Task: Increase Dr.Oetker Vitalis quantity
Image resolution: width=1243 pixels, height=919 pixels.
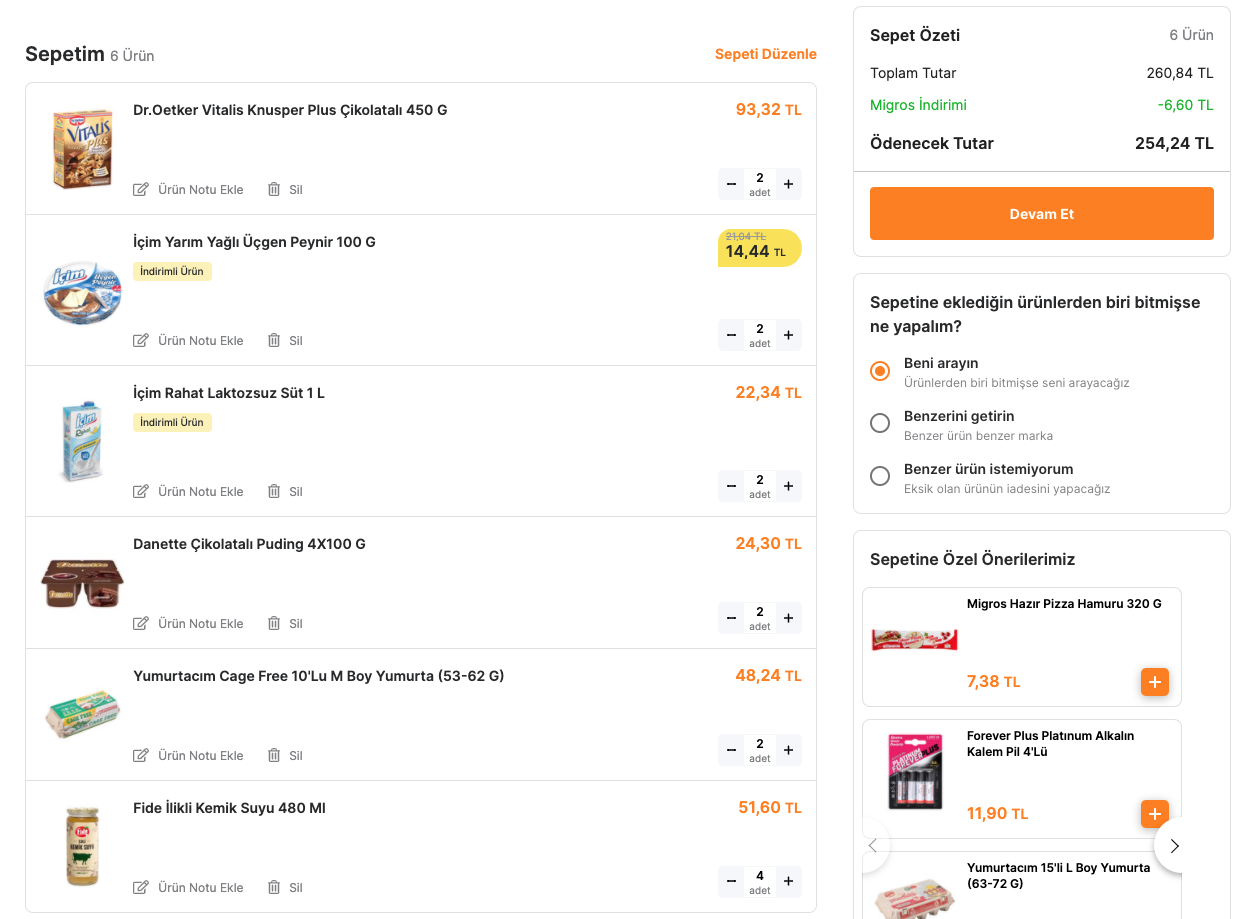Action: pyautogui.click(x=788, y=184)
